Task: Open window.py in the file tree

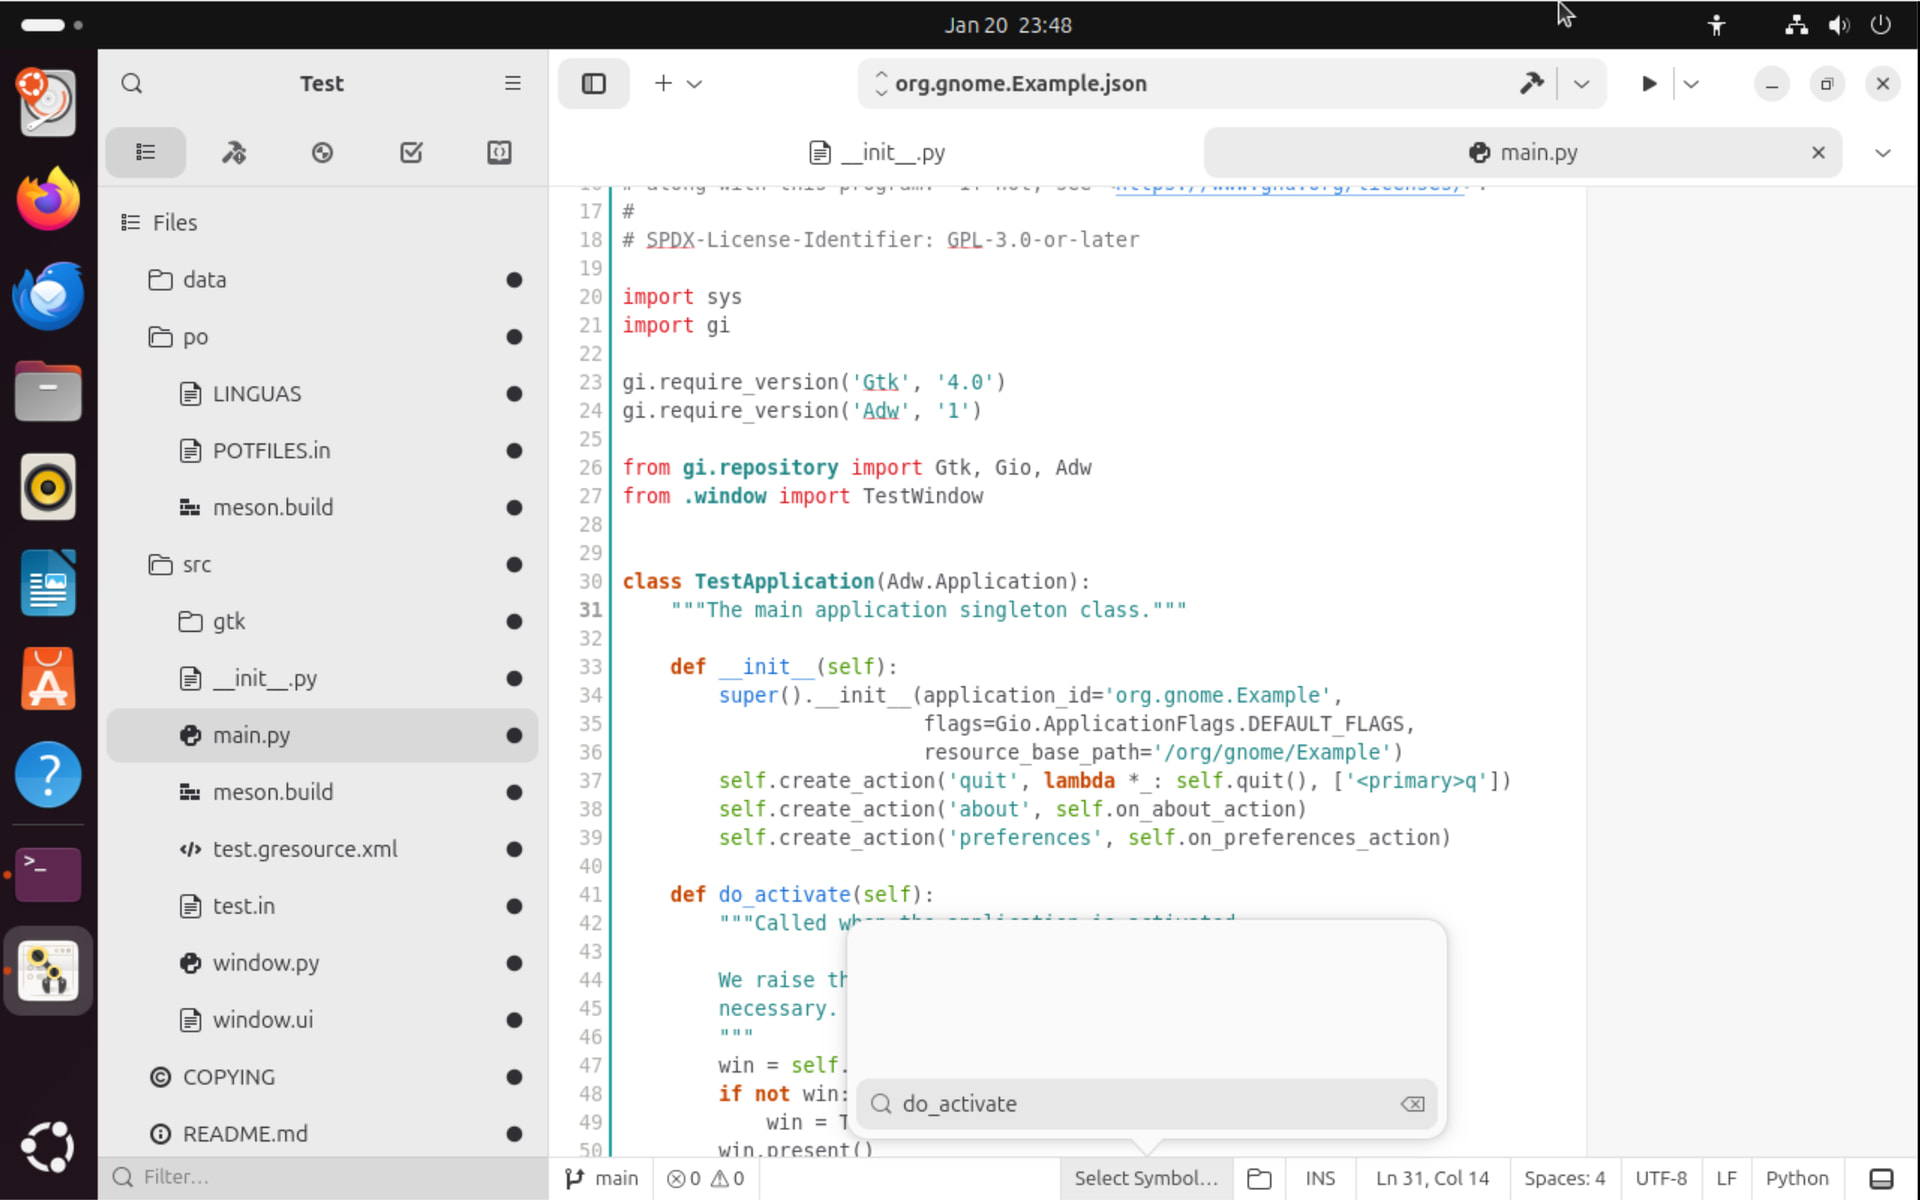Action: pyautogui.click(x=265, y=963)
